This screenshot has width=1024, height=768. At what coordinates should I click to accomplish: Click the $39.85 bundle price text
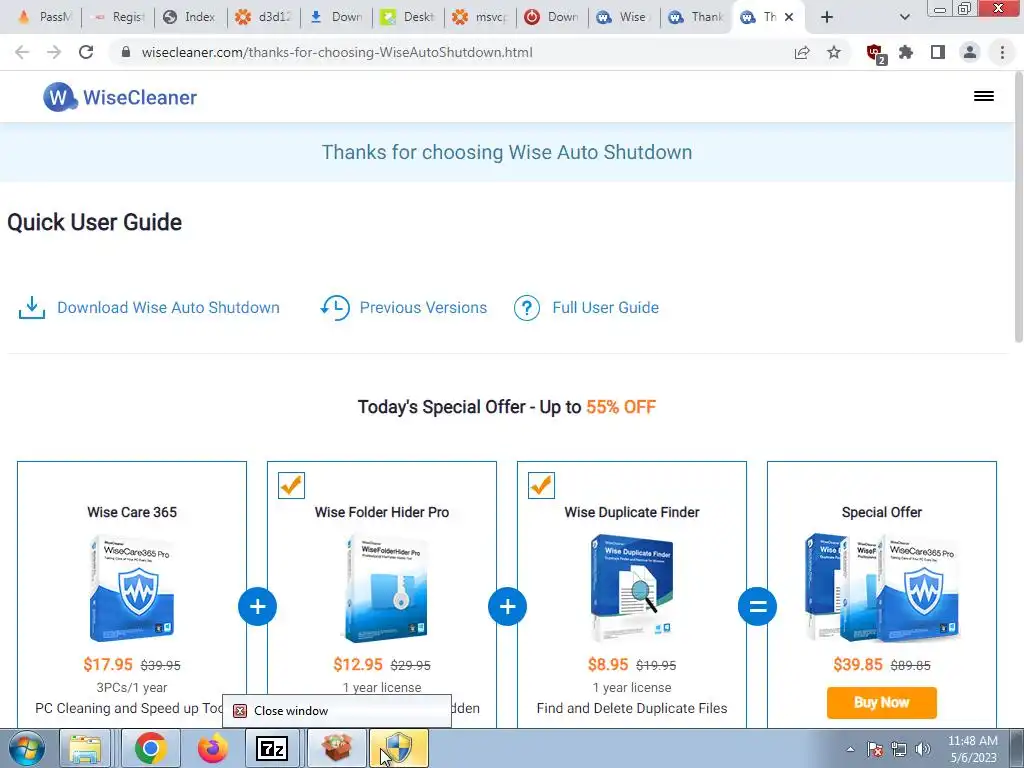pyautogui.click(x=857, y=665)
